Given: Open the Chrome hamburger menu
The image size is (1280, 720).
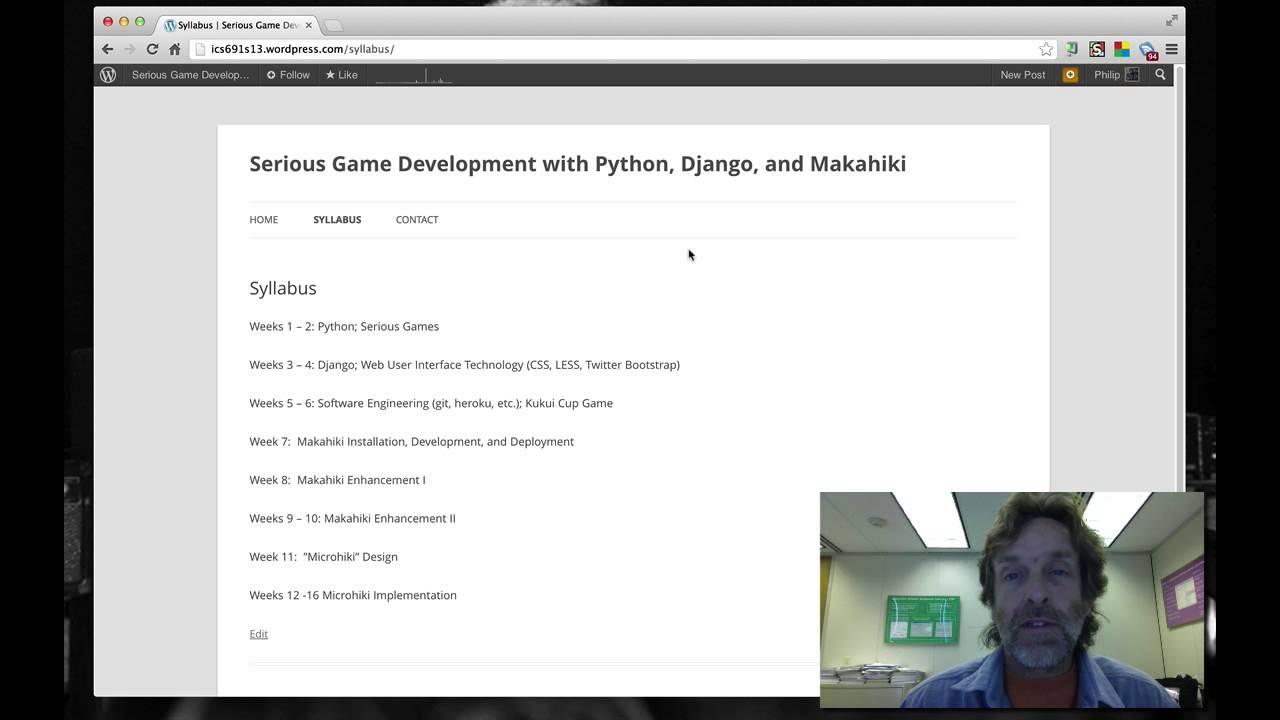Looking at the screenshot, I should click(x=1171, y=49).
